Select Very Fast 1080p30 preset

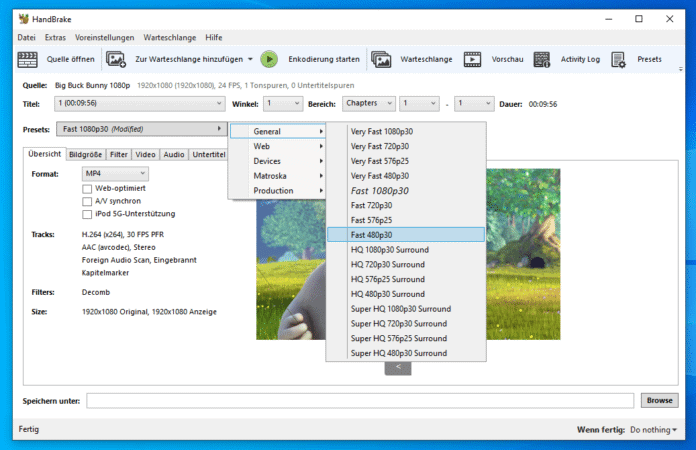coord(406,131)
